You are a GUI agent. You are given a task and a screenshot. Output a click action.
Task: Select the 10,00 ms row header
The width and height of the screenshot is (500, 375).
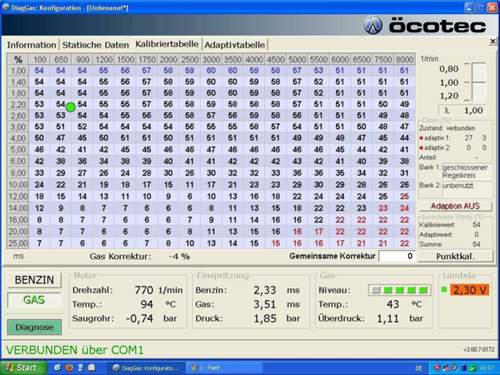pos(18,185)
